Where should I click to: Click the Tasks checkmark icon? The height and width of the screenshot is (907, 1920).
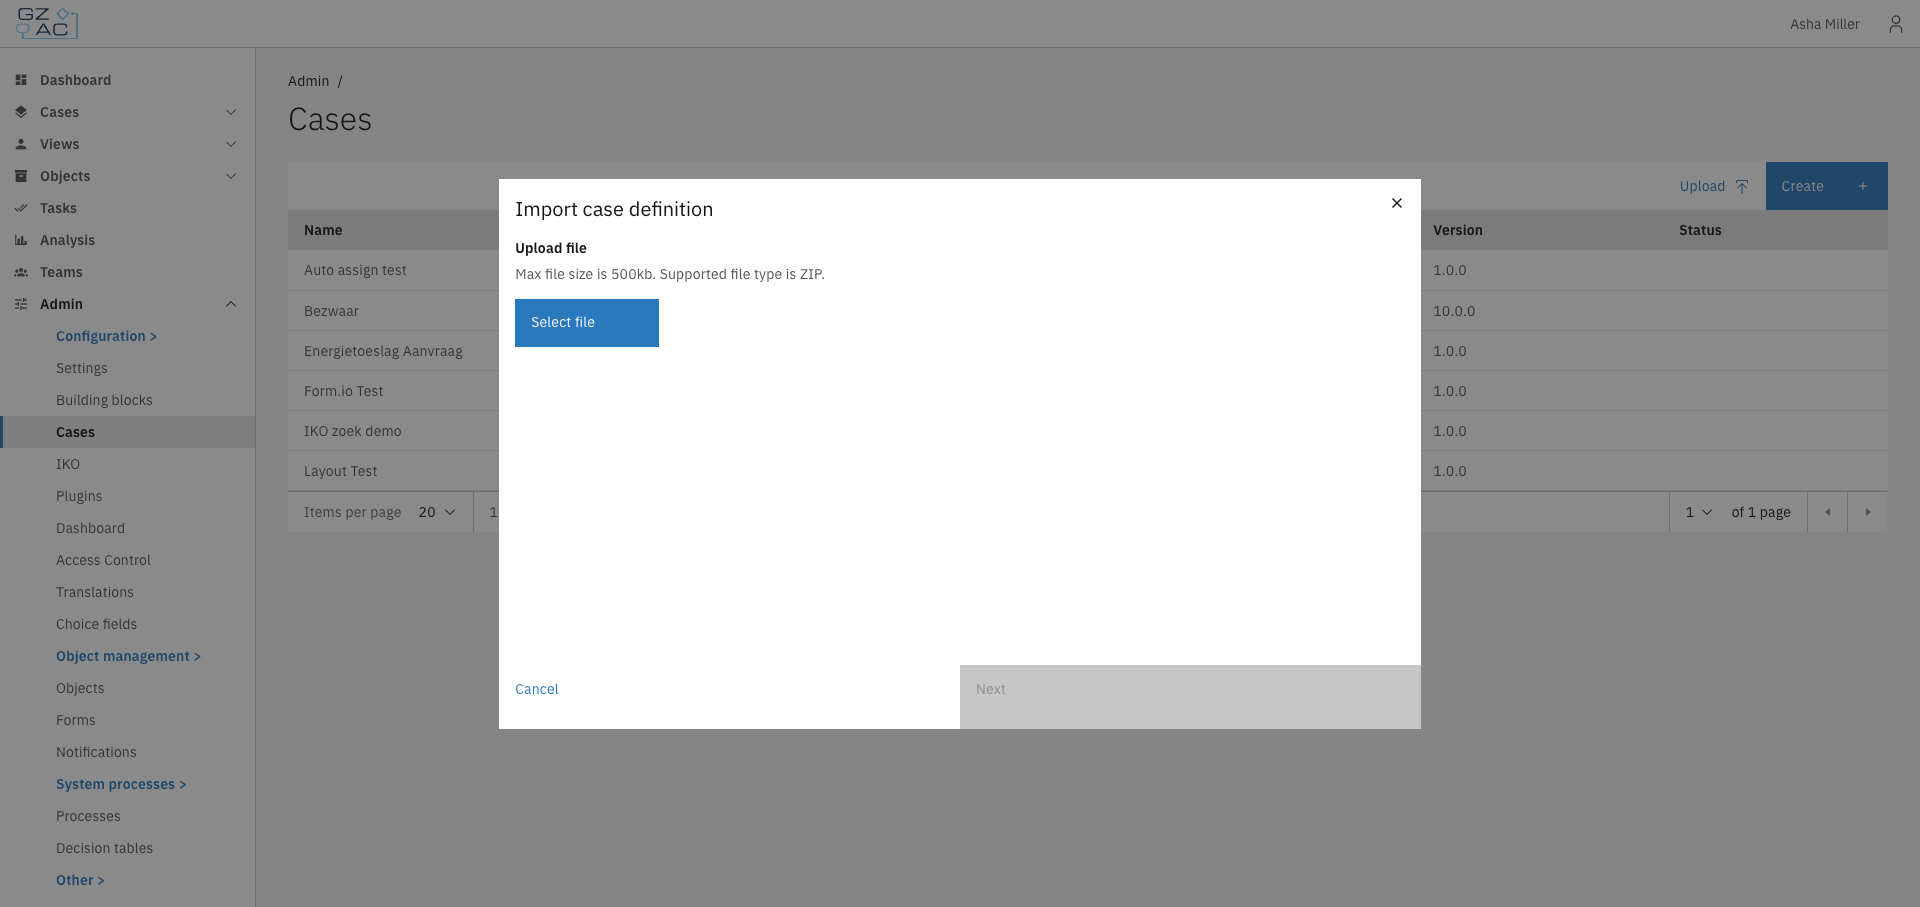point(21,208)
